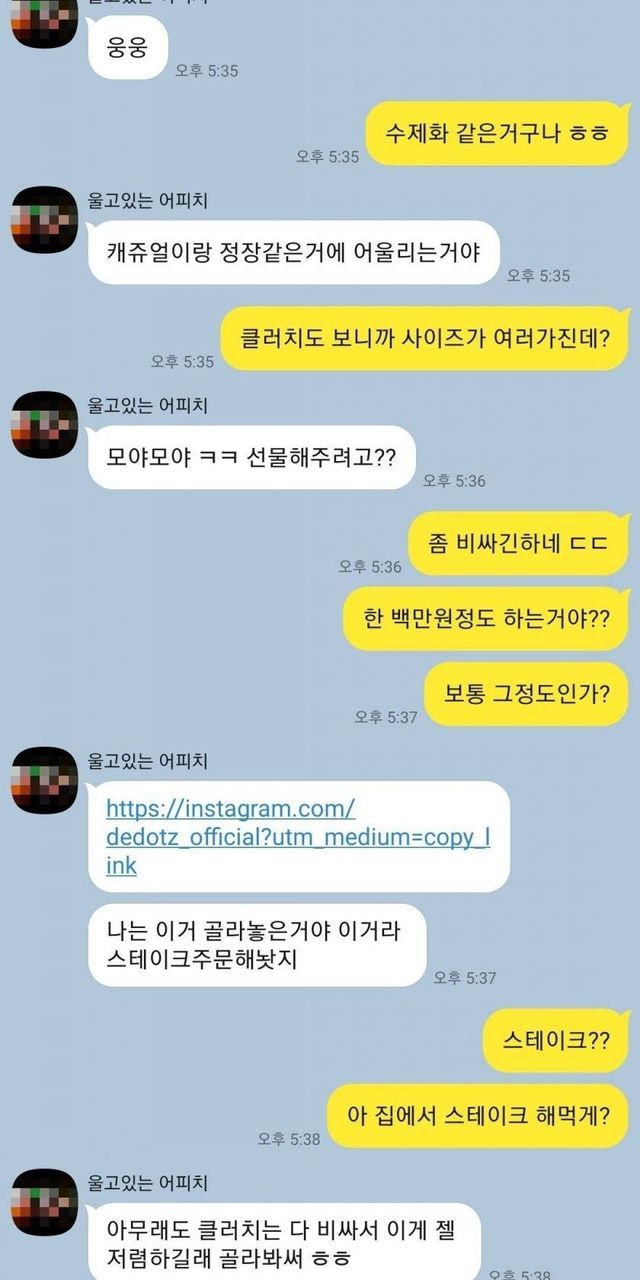The width and height of the screenshot is (640, 1280).
Task: Select the 웅웅 message bubble
Action: pos(127,47)
